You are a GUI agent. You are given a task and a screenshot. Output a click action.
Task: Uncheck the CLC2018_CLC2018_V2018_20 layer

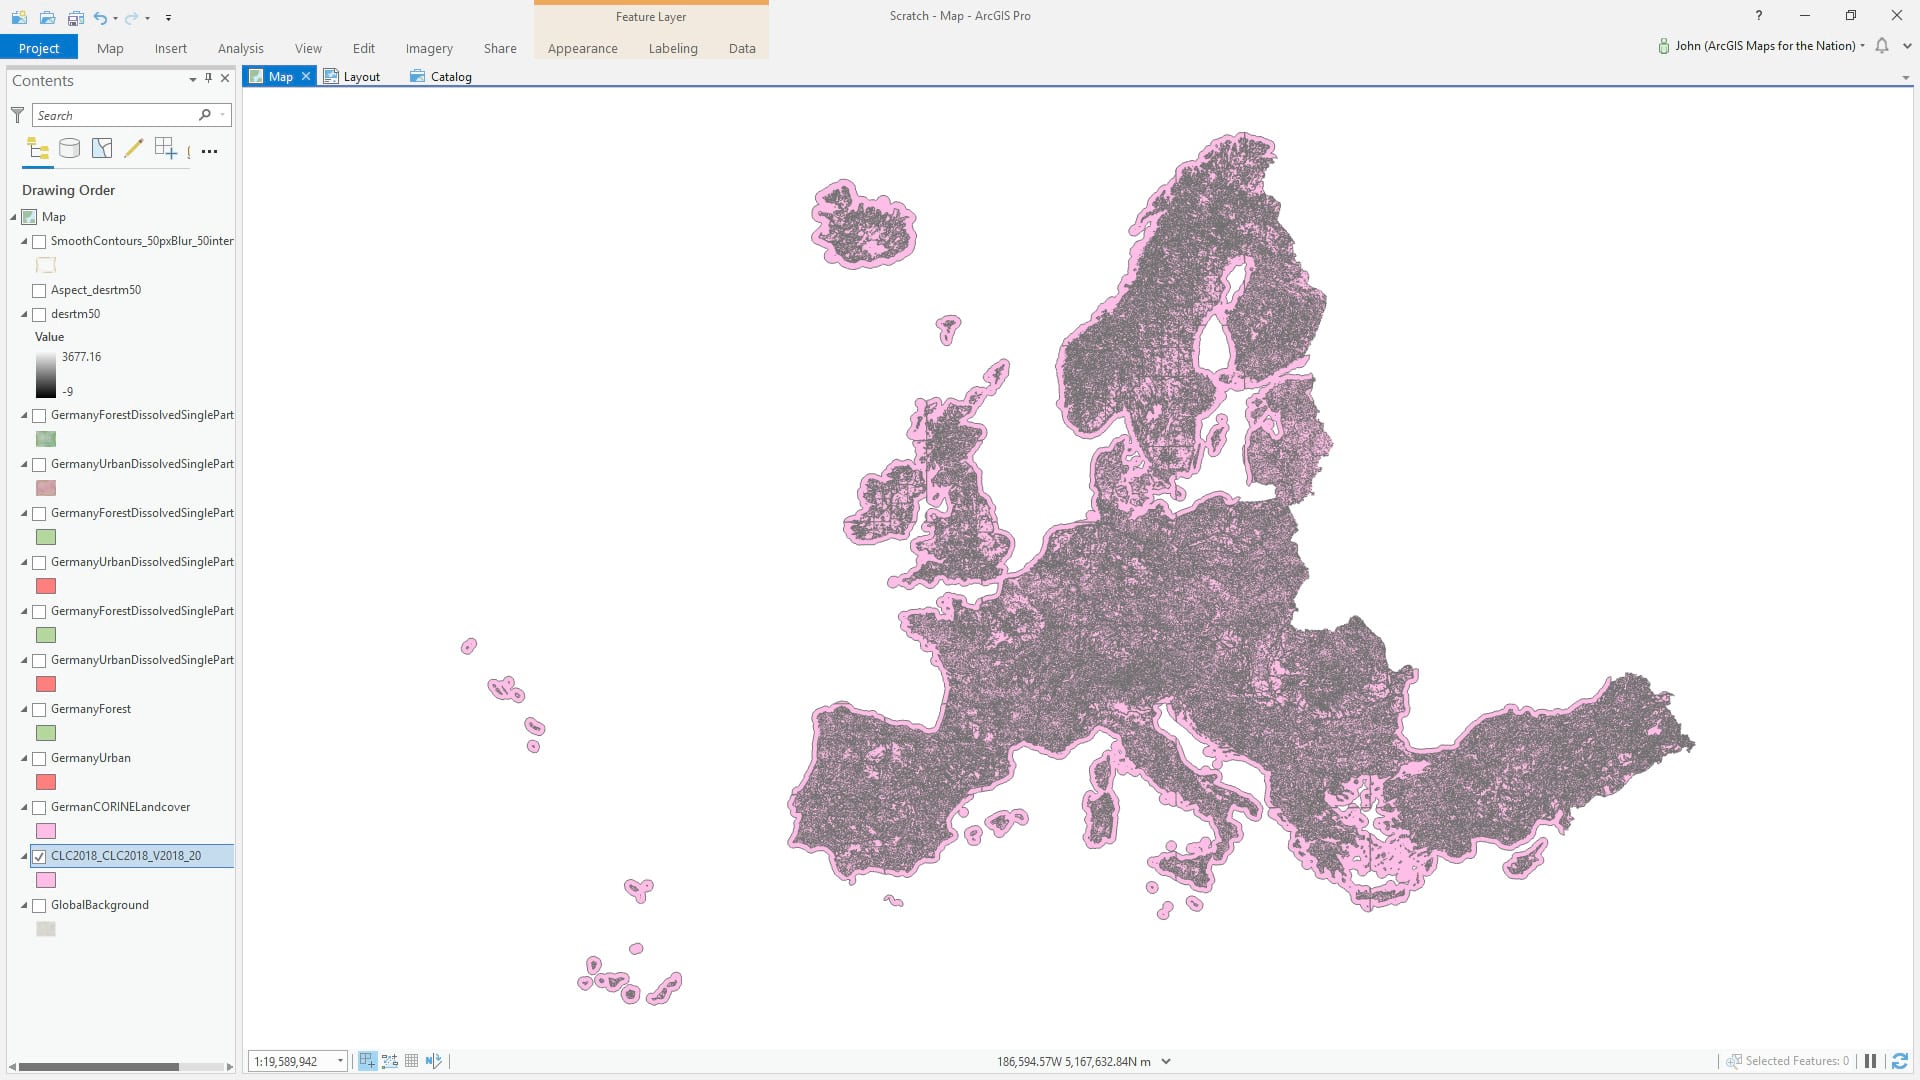pos(39,856)
